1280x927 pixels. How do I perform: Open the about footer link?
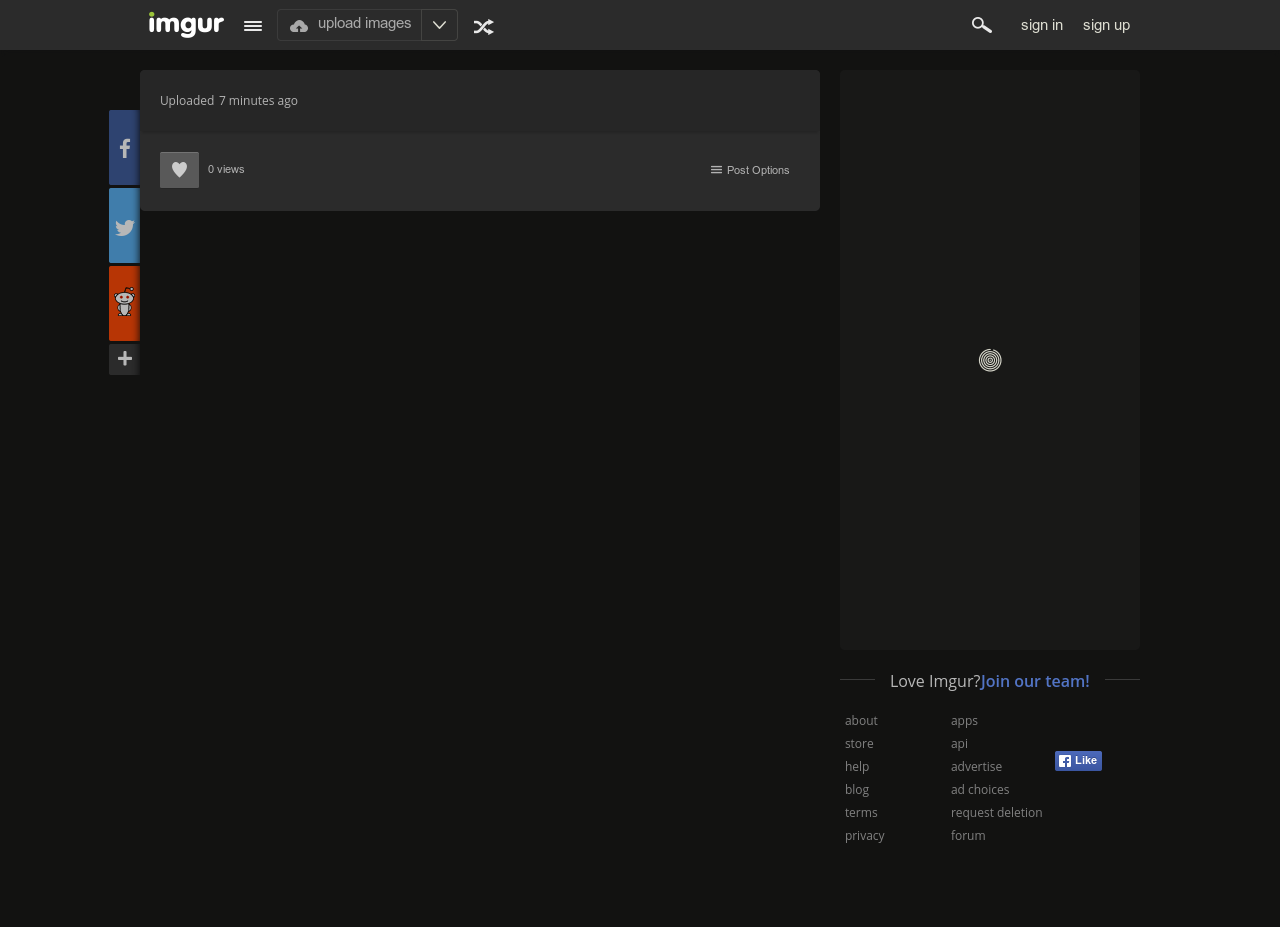point(861,721)
